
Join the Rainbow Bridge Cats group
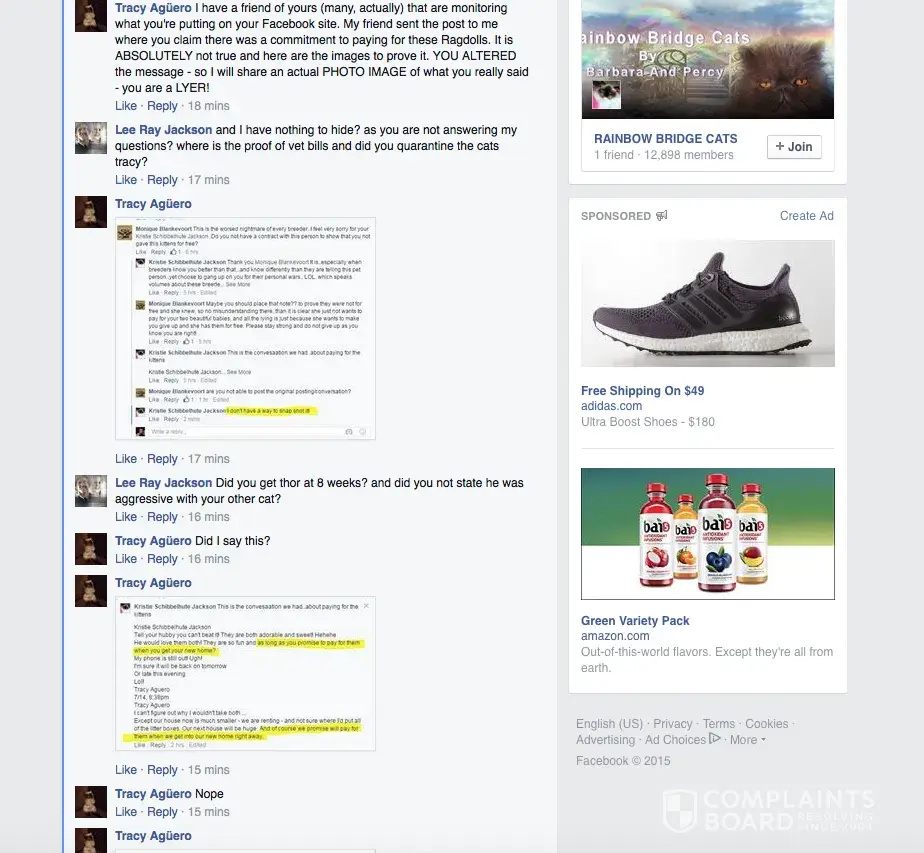click(x=794, y=147)
